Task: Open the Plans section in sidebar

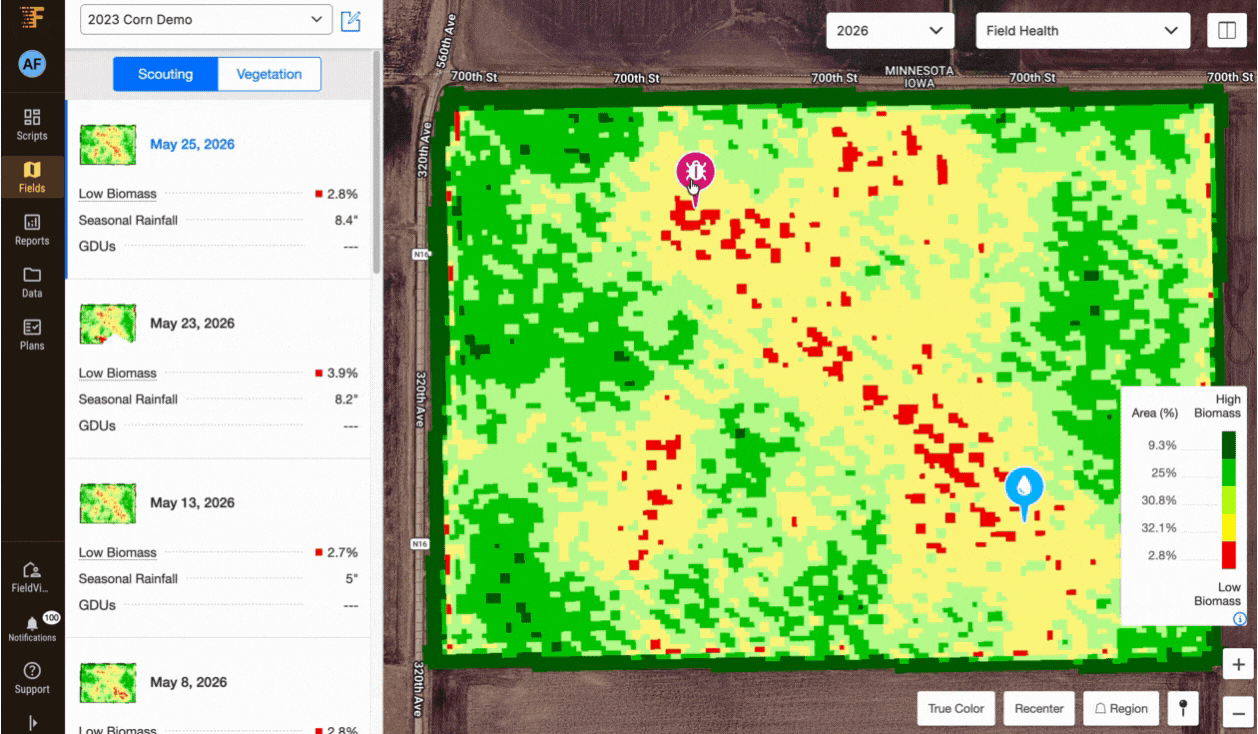Action: 32,334
